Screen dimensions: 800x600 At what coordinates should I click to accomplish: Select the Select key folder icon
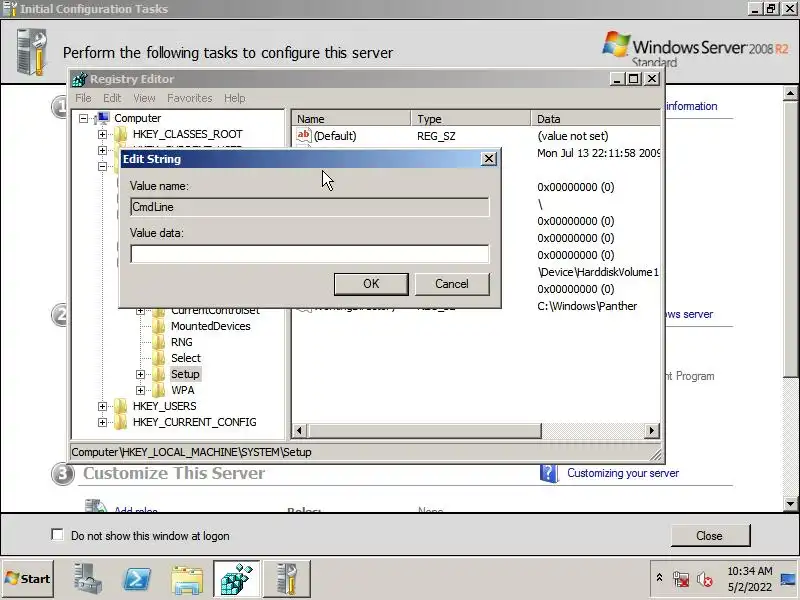(x=159, y=358)
